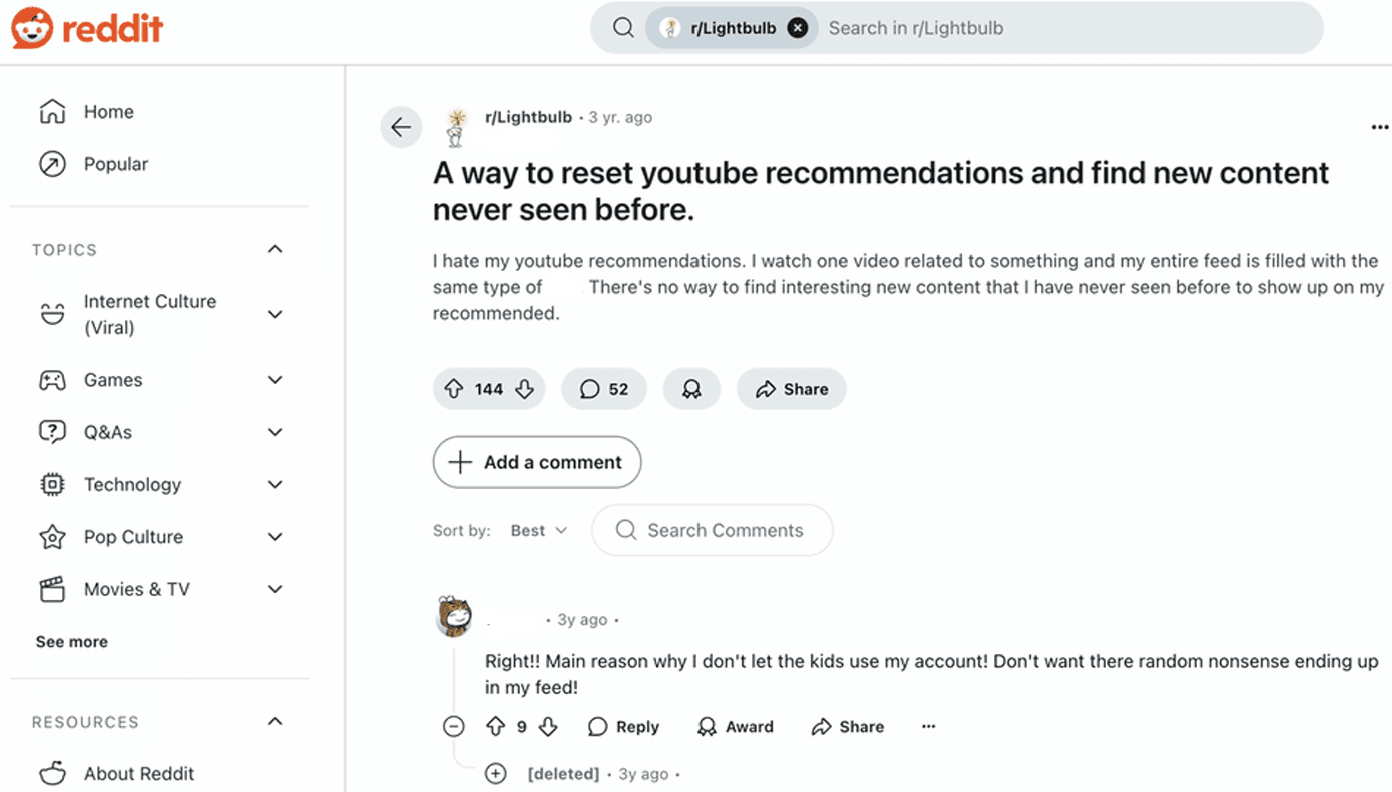The image size is (1392, 792).
Task: Open the r/Lightbulb subreddit link
Action: point(528,117)
